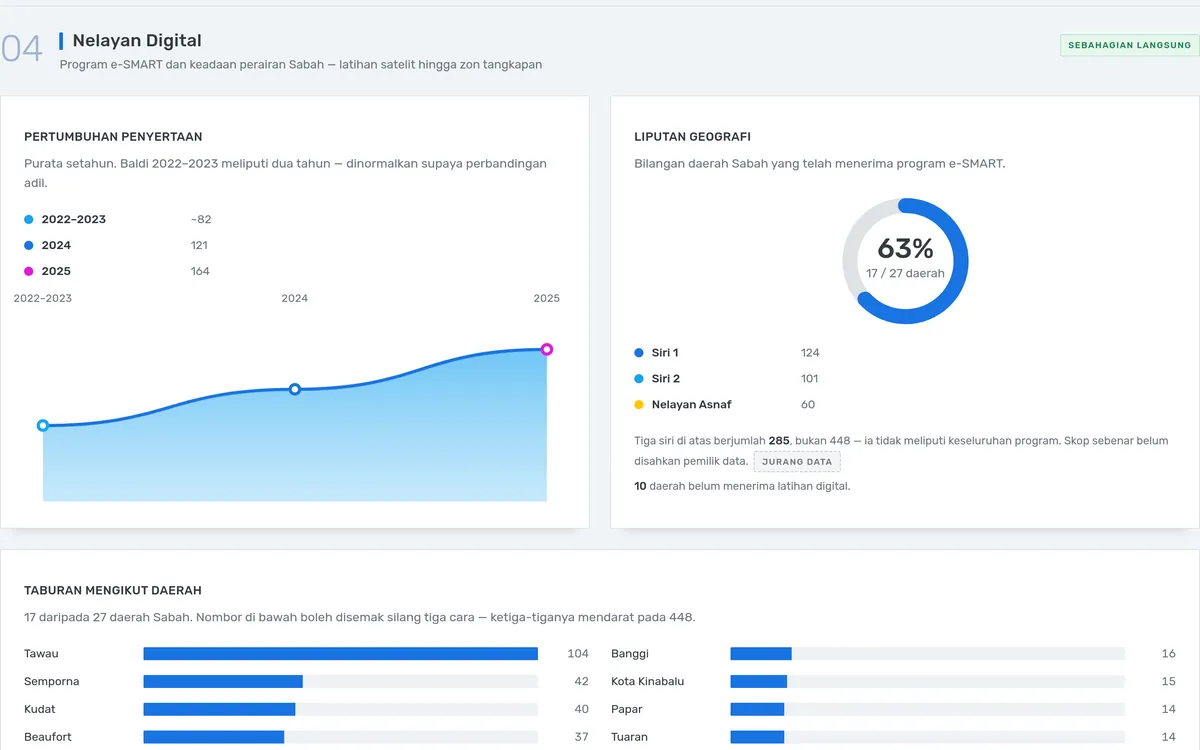Viewport: 1200px width, 750px height.
Task: Click the '10 daerah belum menerima' note
Action: point(742,486)
